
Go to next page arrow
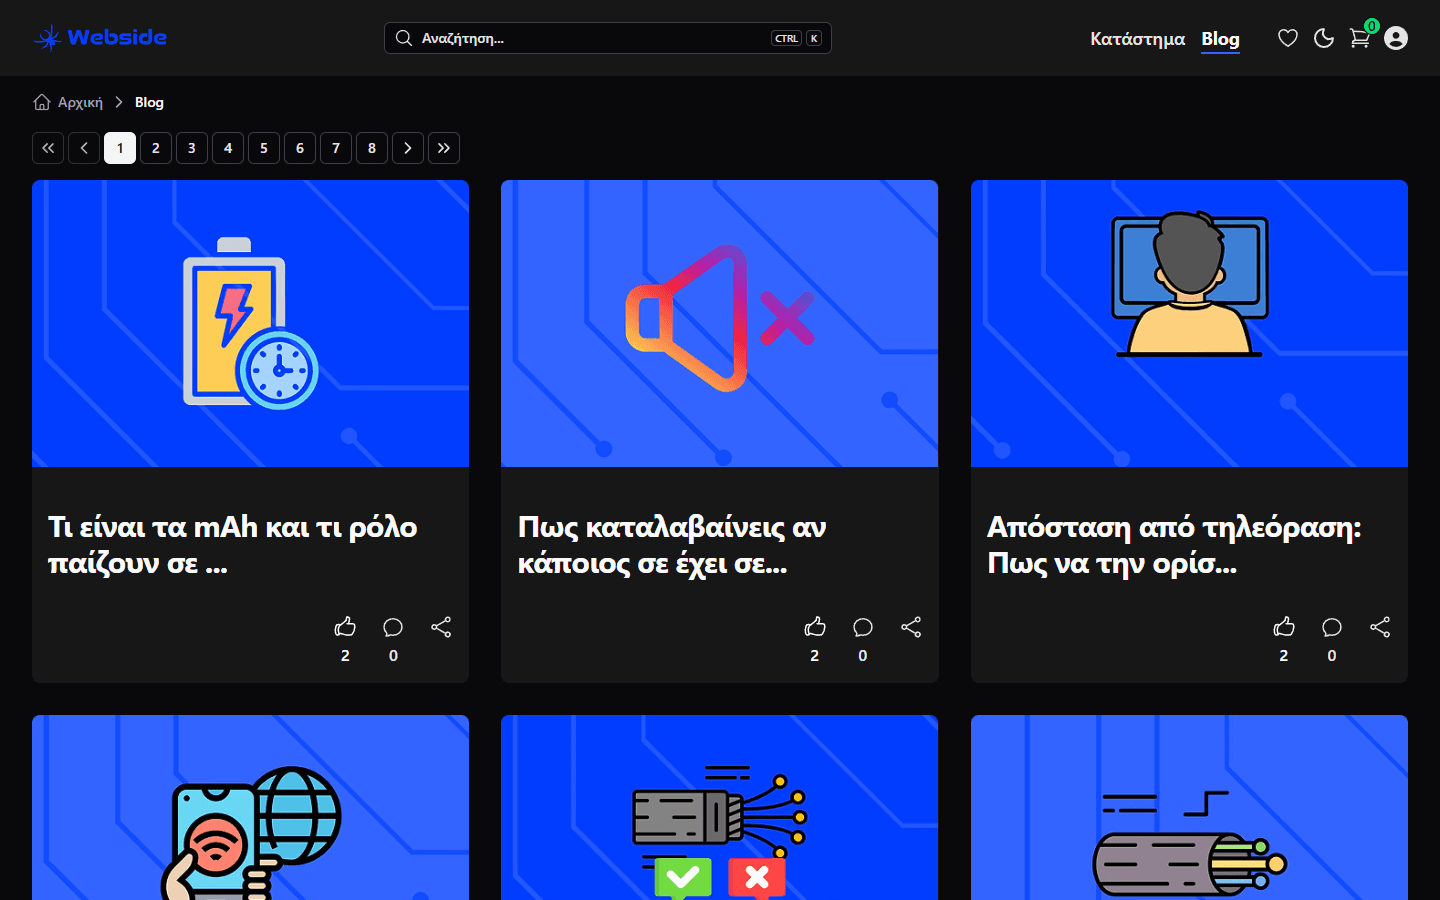point(408,148)
